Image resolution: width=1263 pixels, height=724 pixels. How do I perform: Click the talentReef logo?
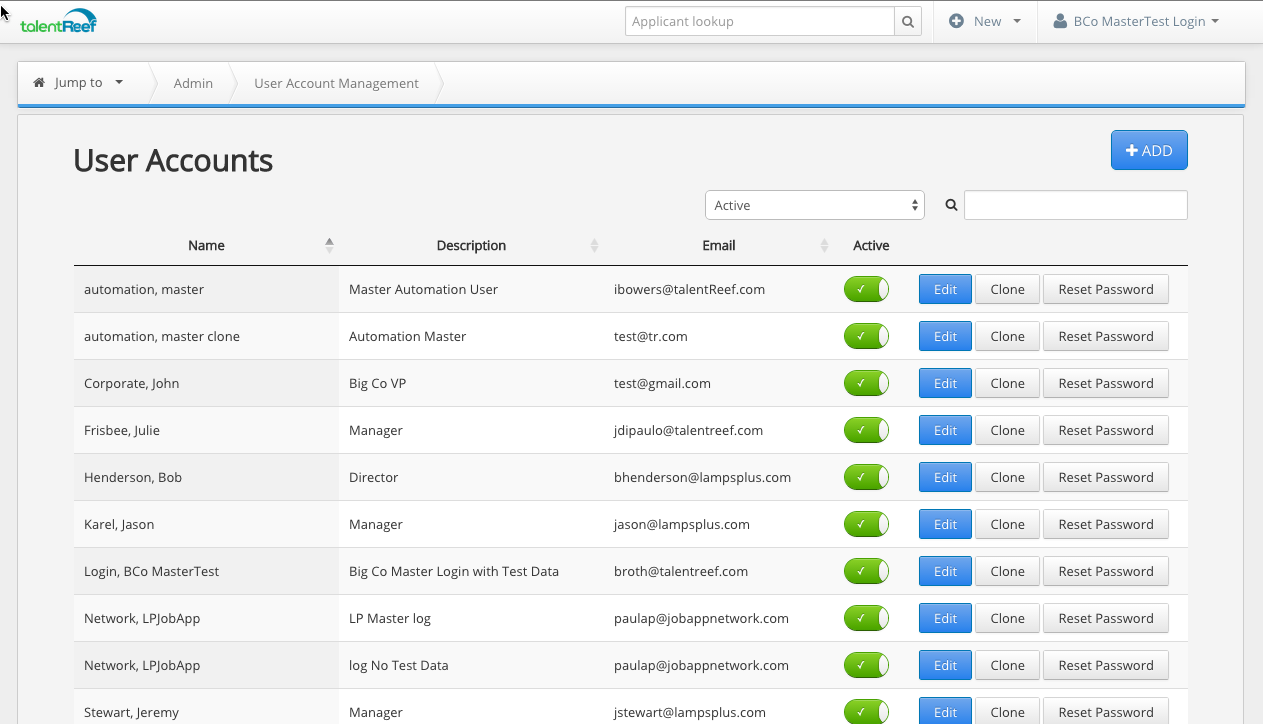pos(60,19)
